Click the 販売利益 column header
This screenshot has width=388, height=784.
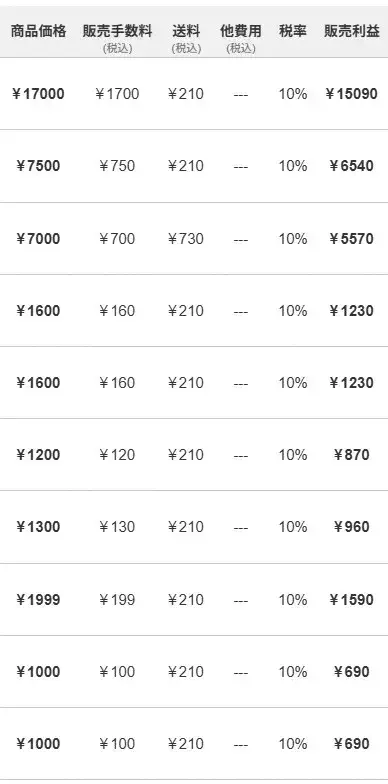[x=352, y=32]
